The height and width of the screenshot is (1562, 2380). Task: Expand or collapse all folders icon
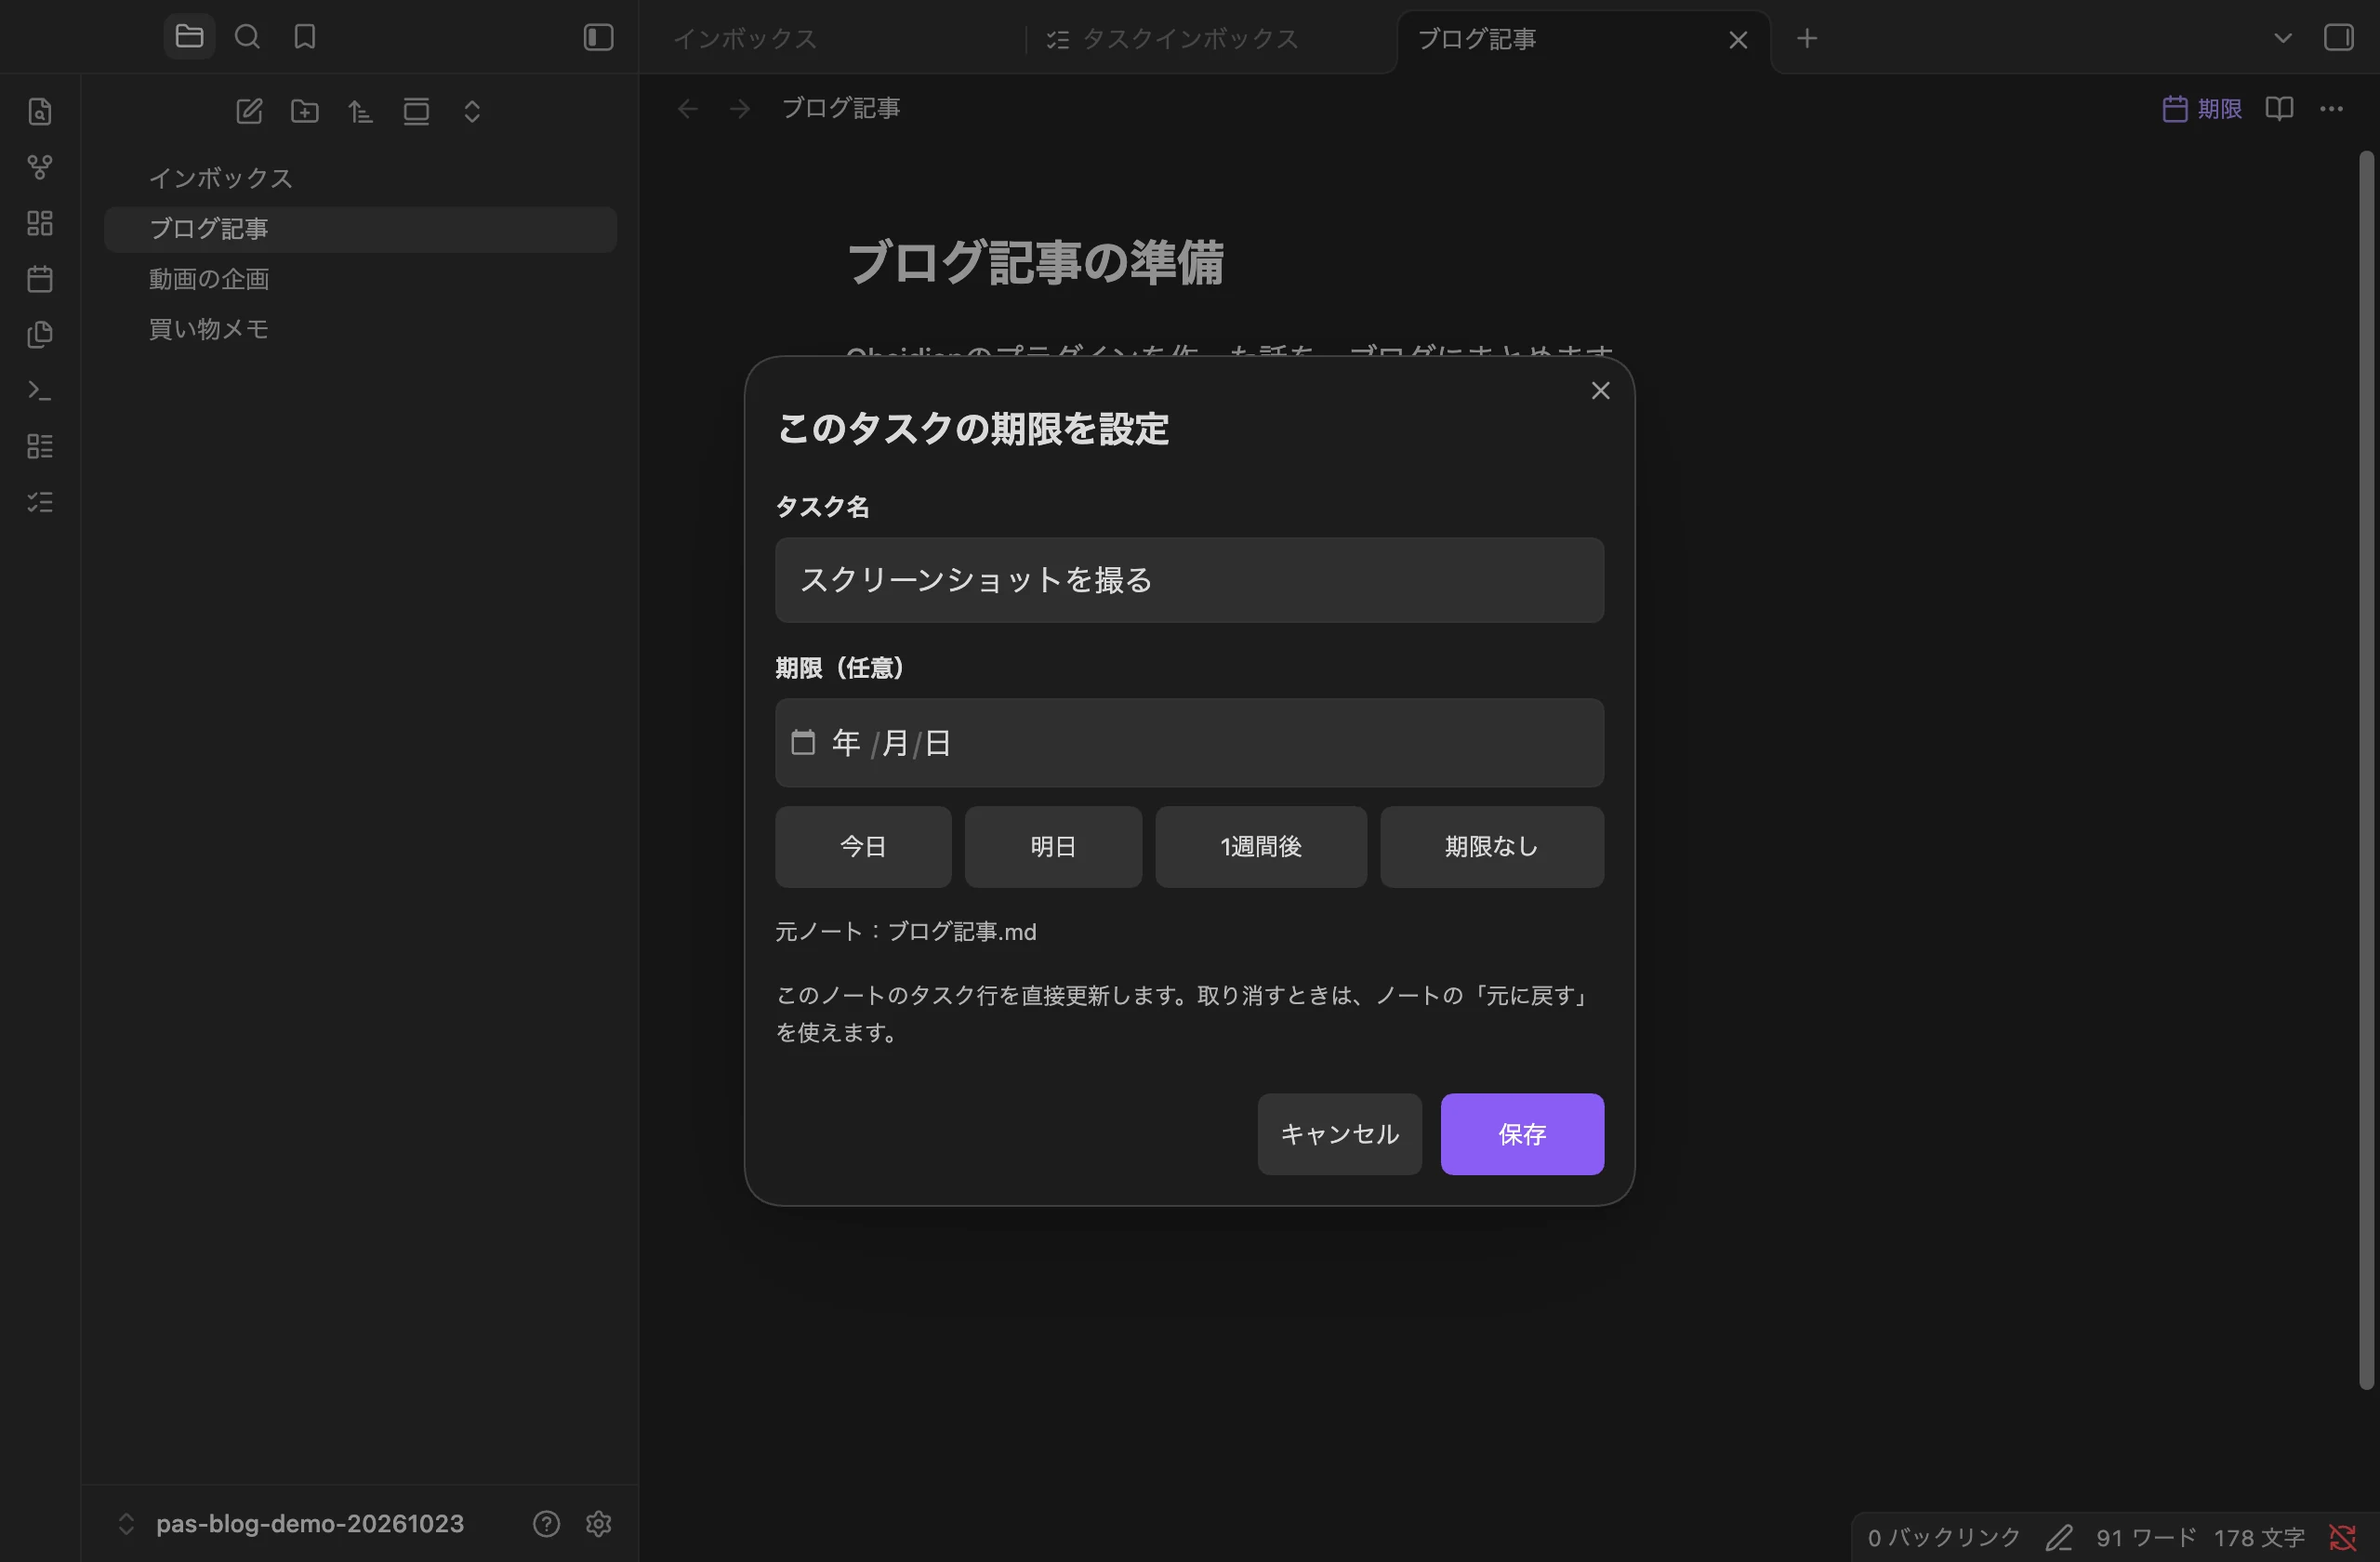tap(472, 111)
